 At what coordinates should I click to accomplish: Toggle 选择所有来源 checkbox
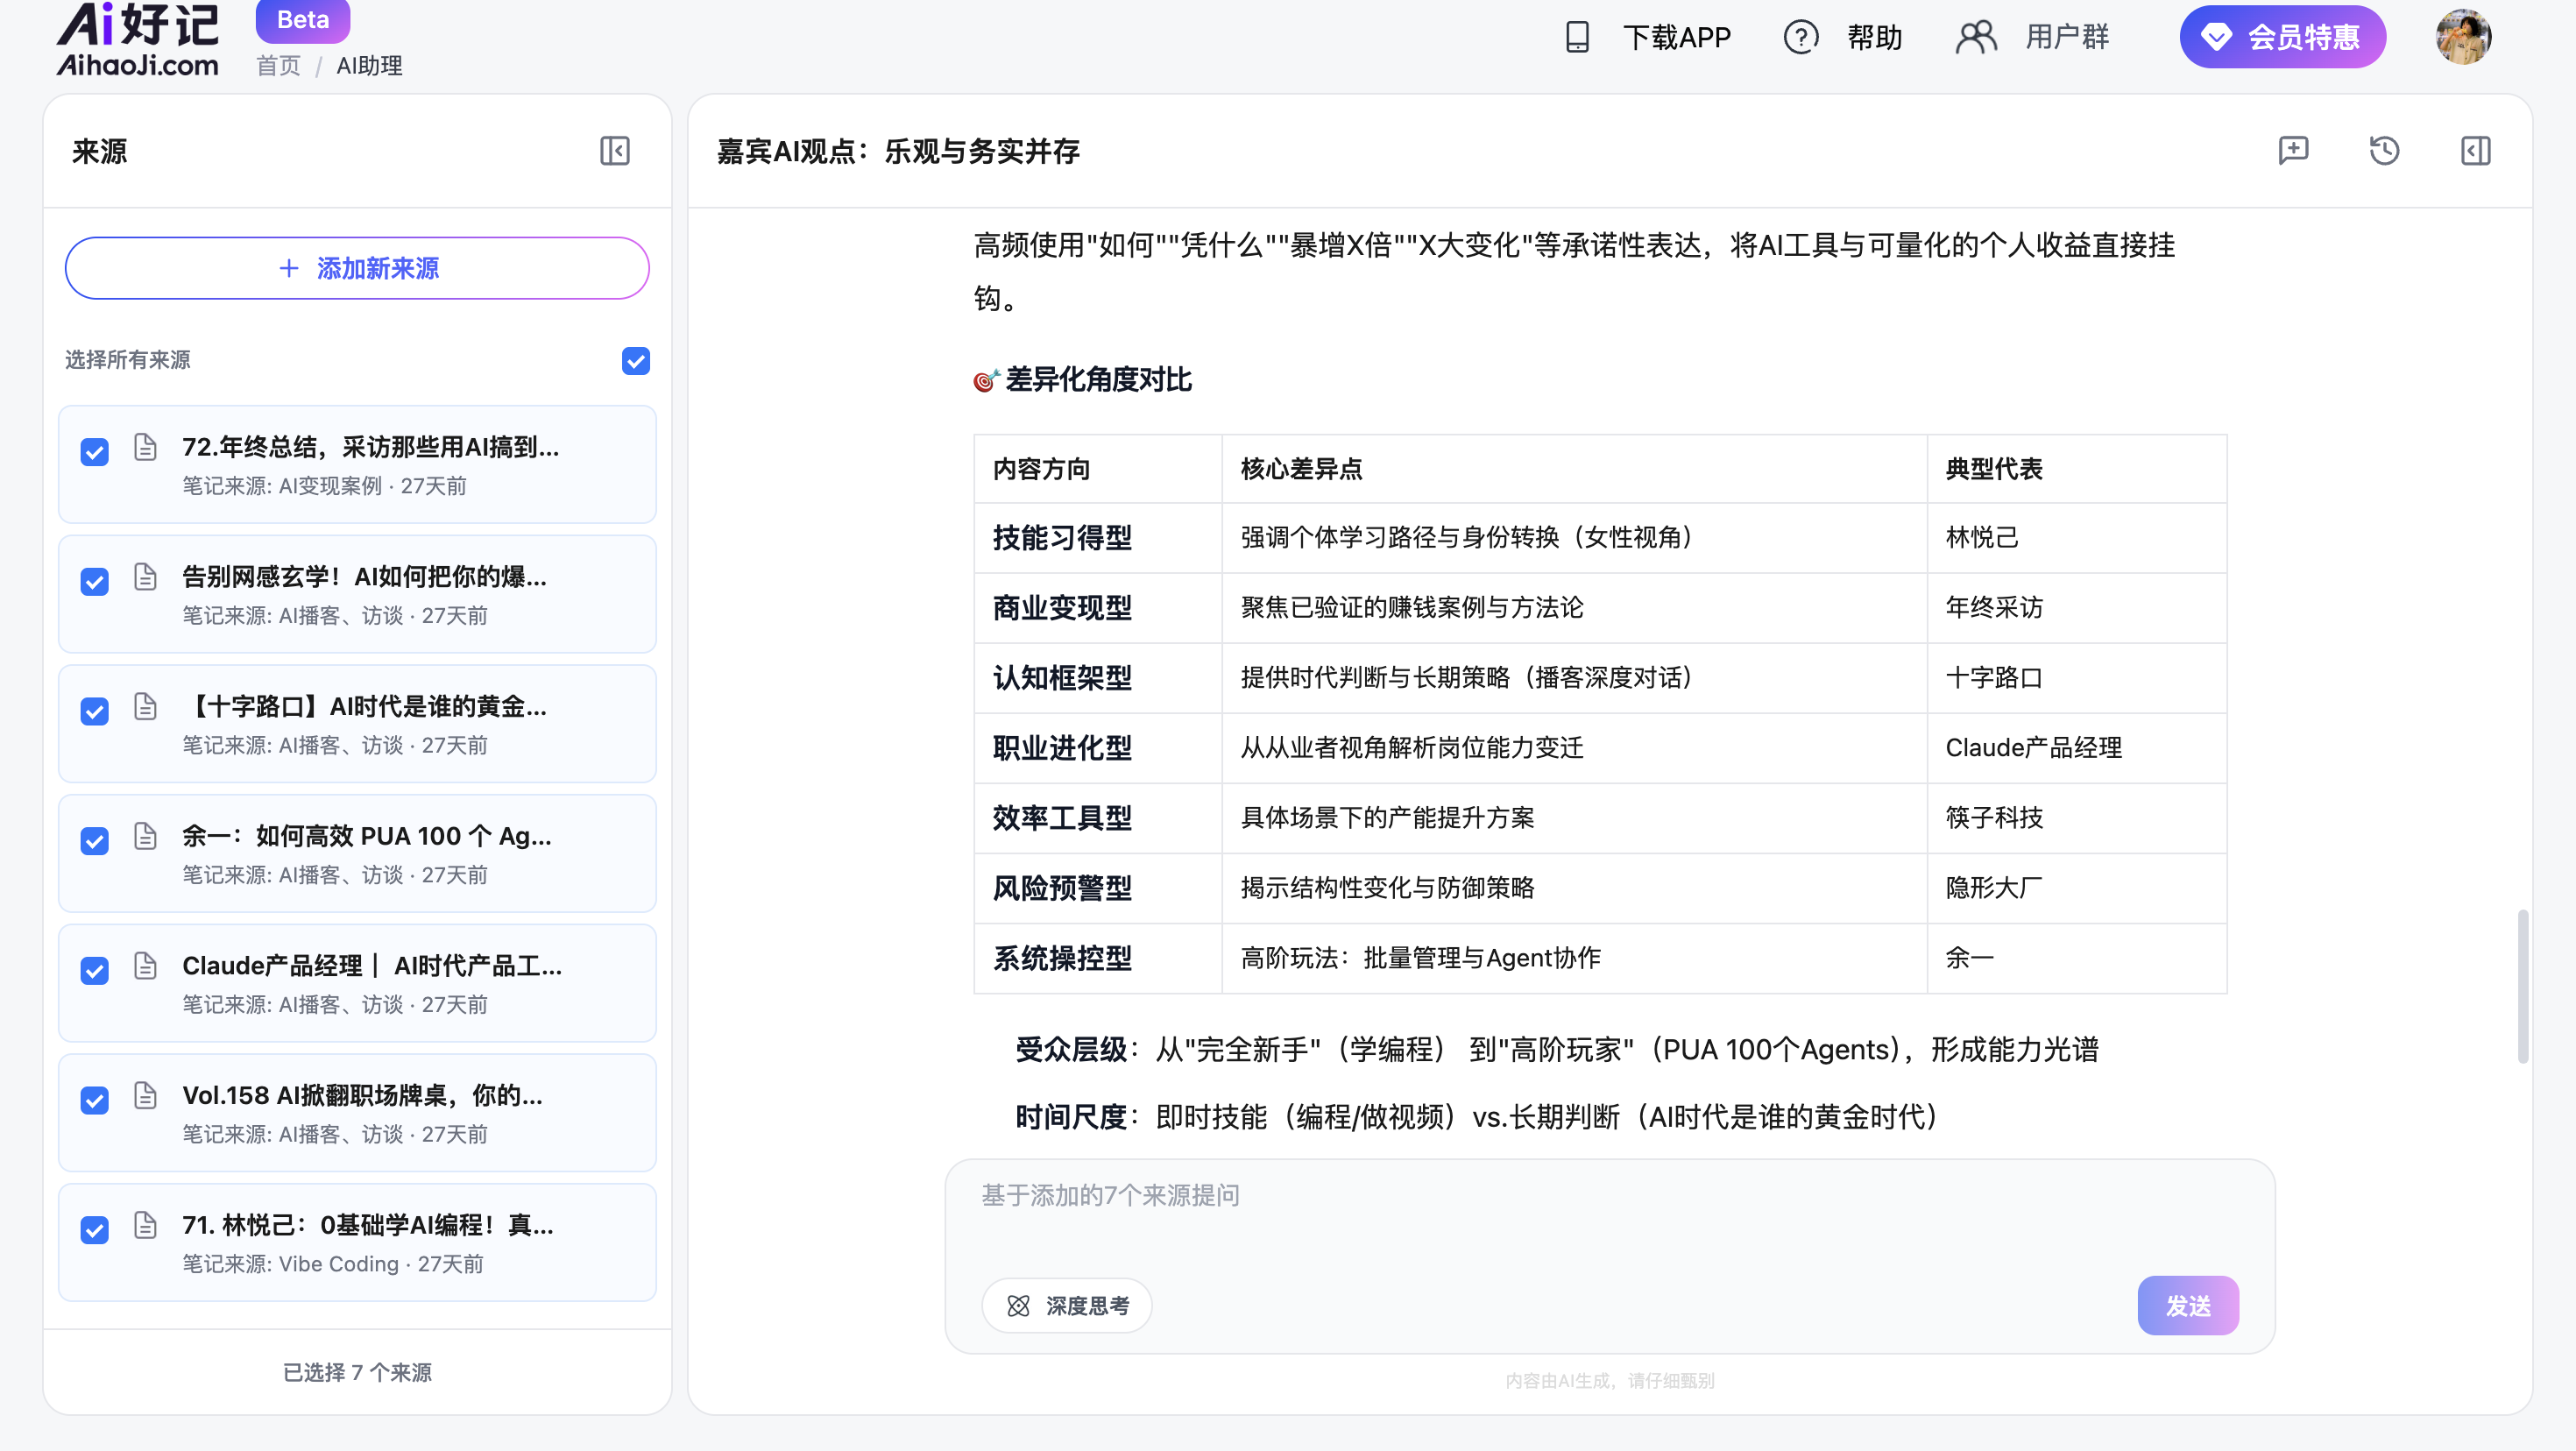point(636,360)
